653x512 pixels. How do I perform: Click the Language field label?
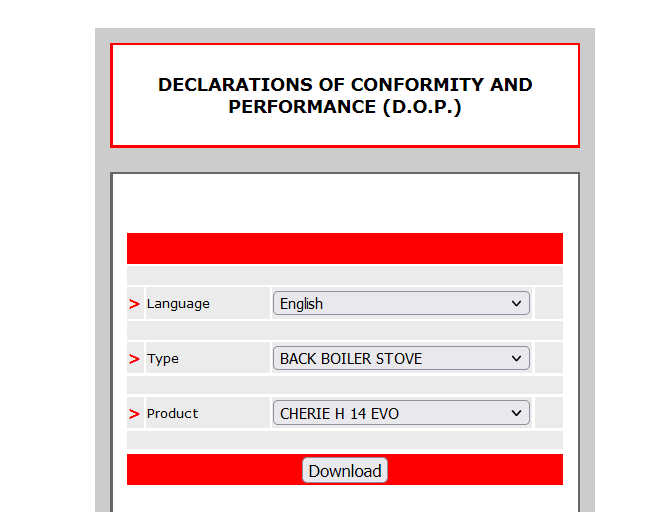coord(178,304)
